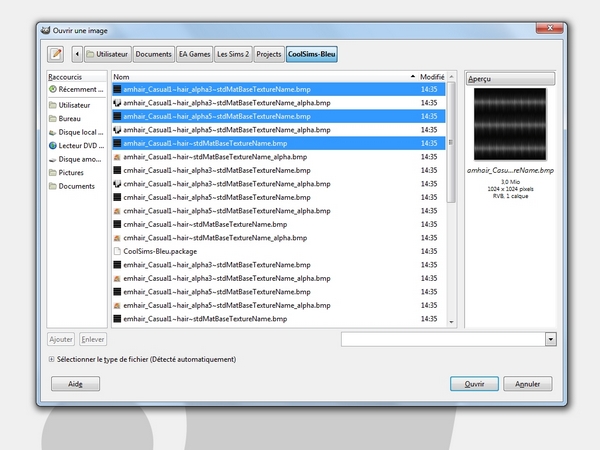
Task: Open Récemment shortcut in sidebar
Action: pos(77,89)
